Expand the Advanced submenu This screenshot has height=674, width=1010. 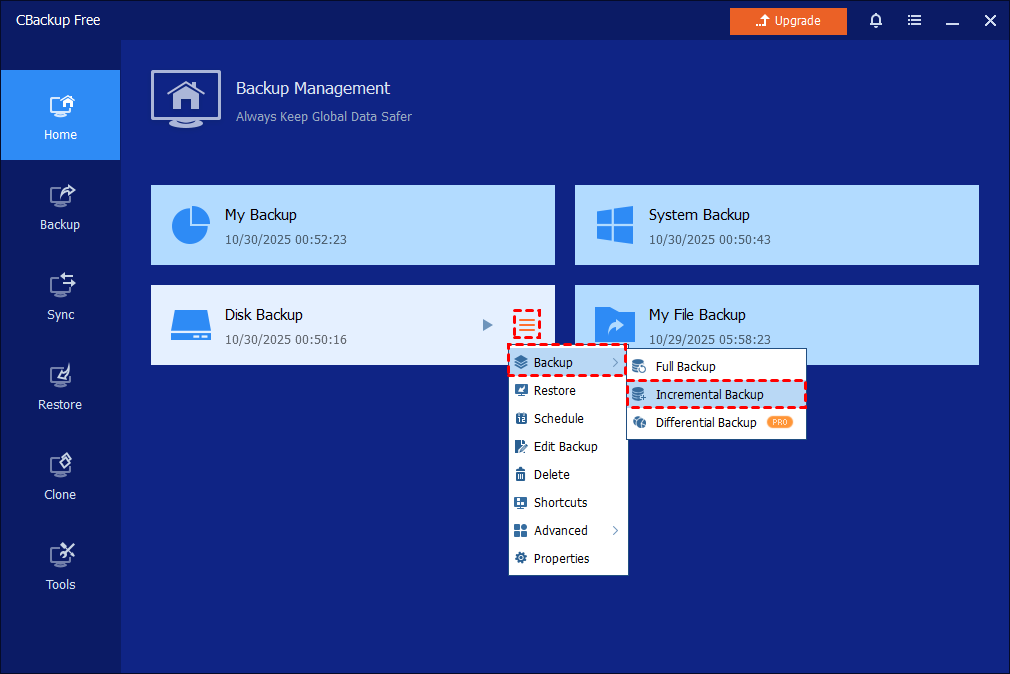(567, 530)
